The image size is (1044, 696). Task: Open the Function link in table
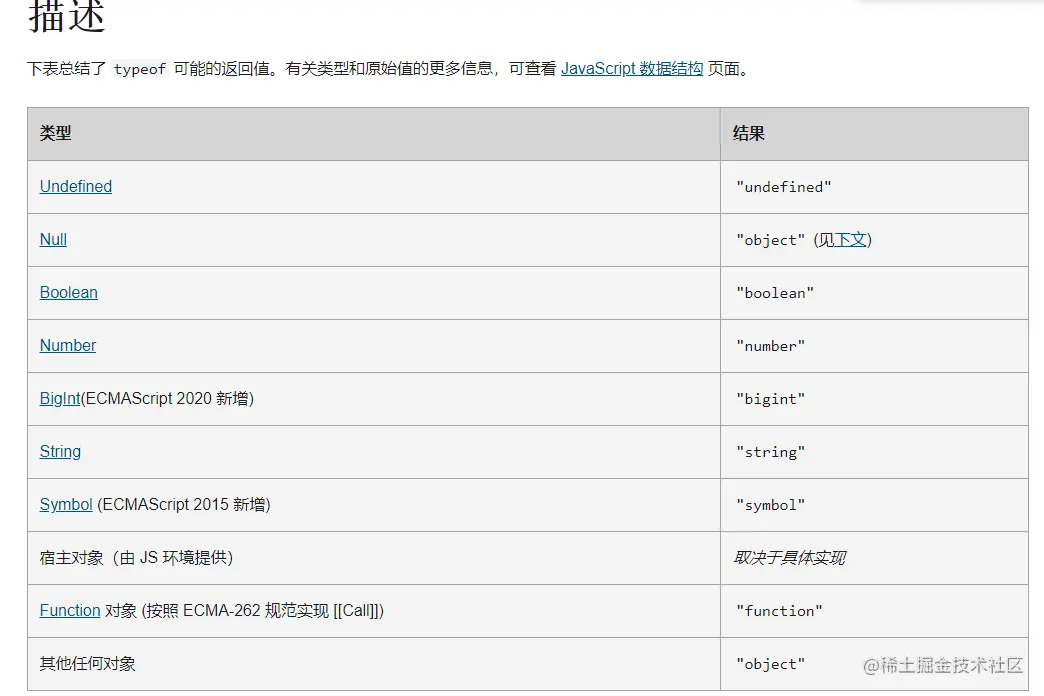70,611
